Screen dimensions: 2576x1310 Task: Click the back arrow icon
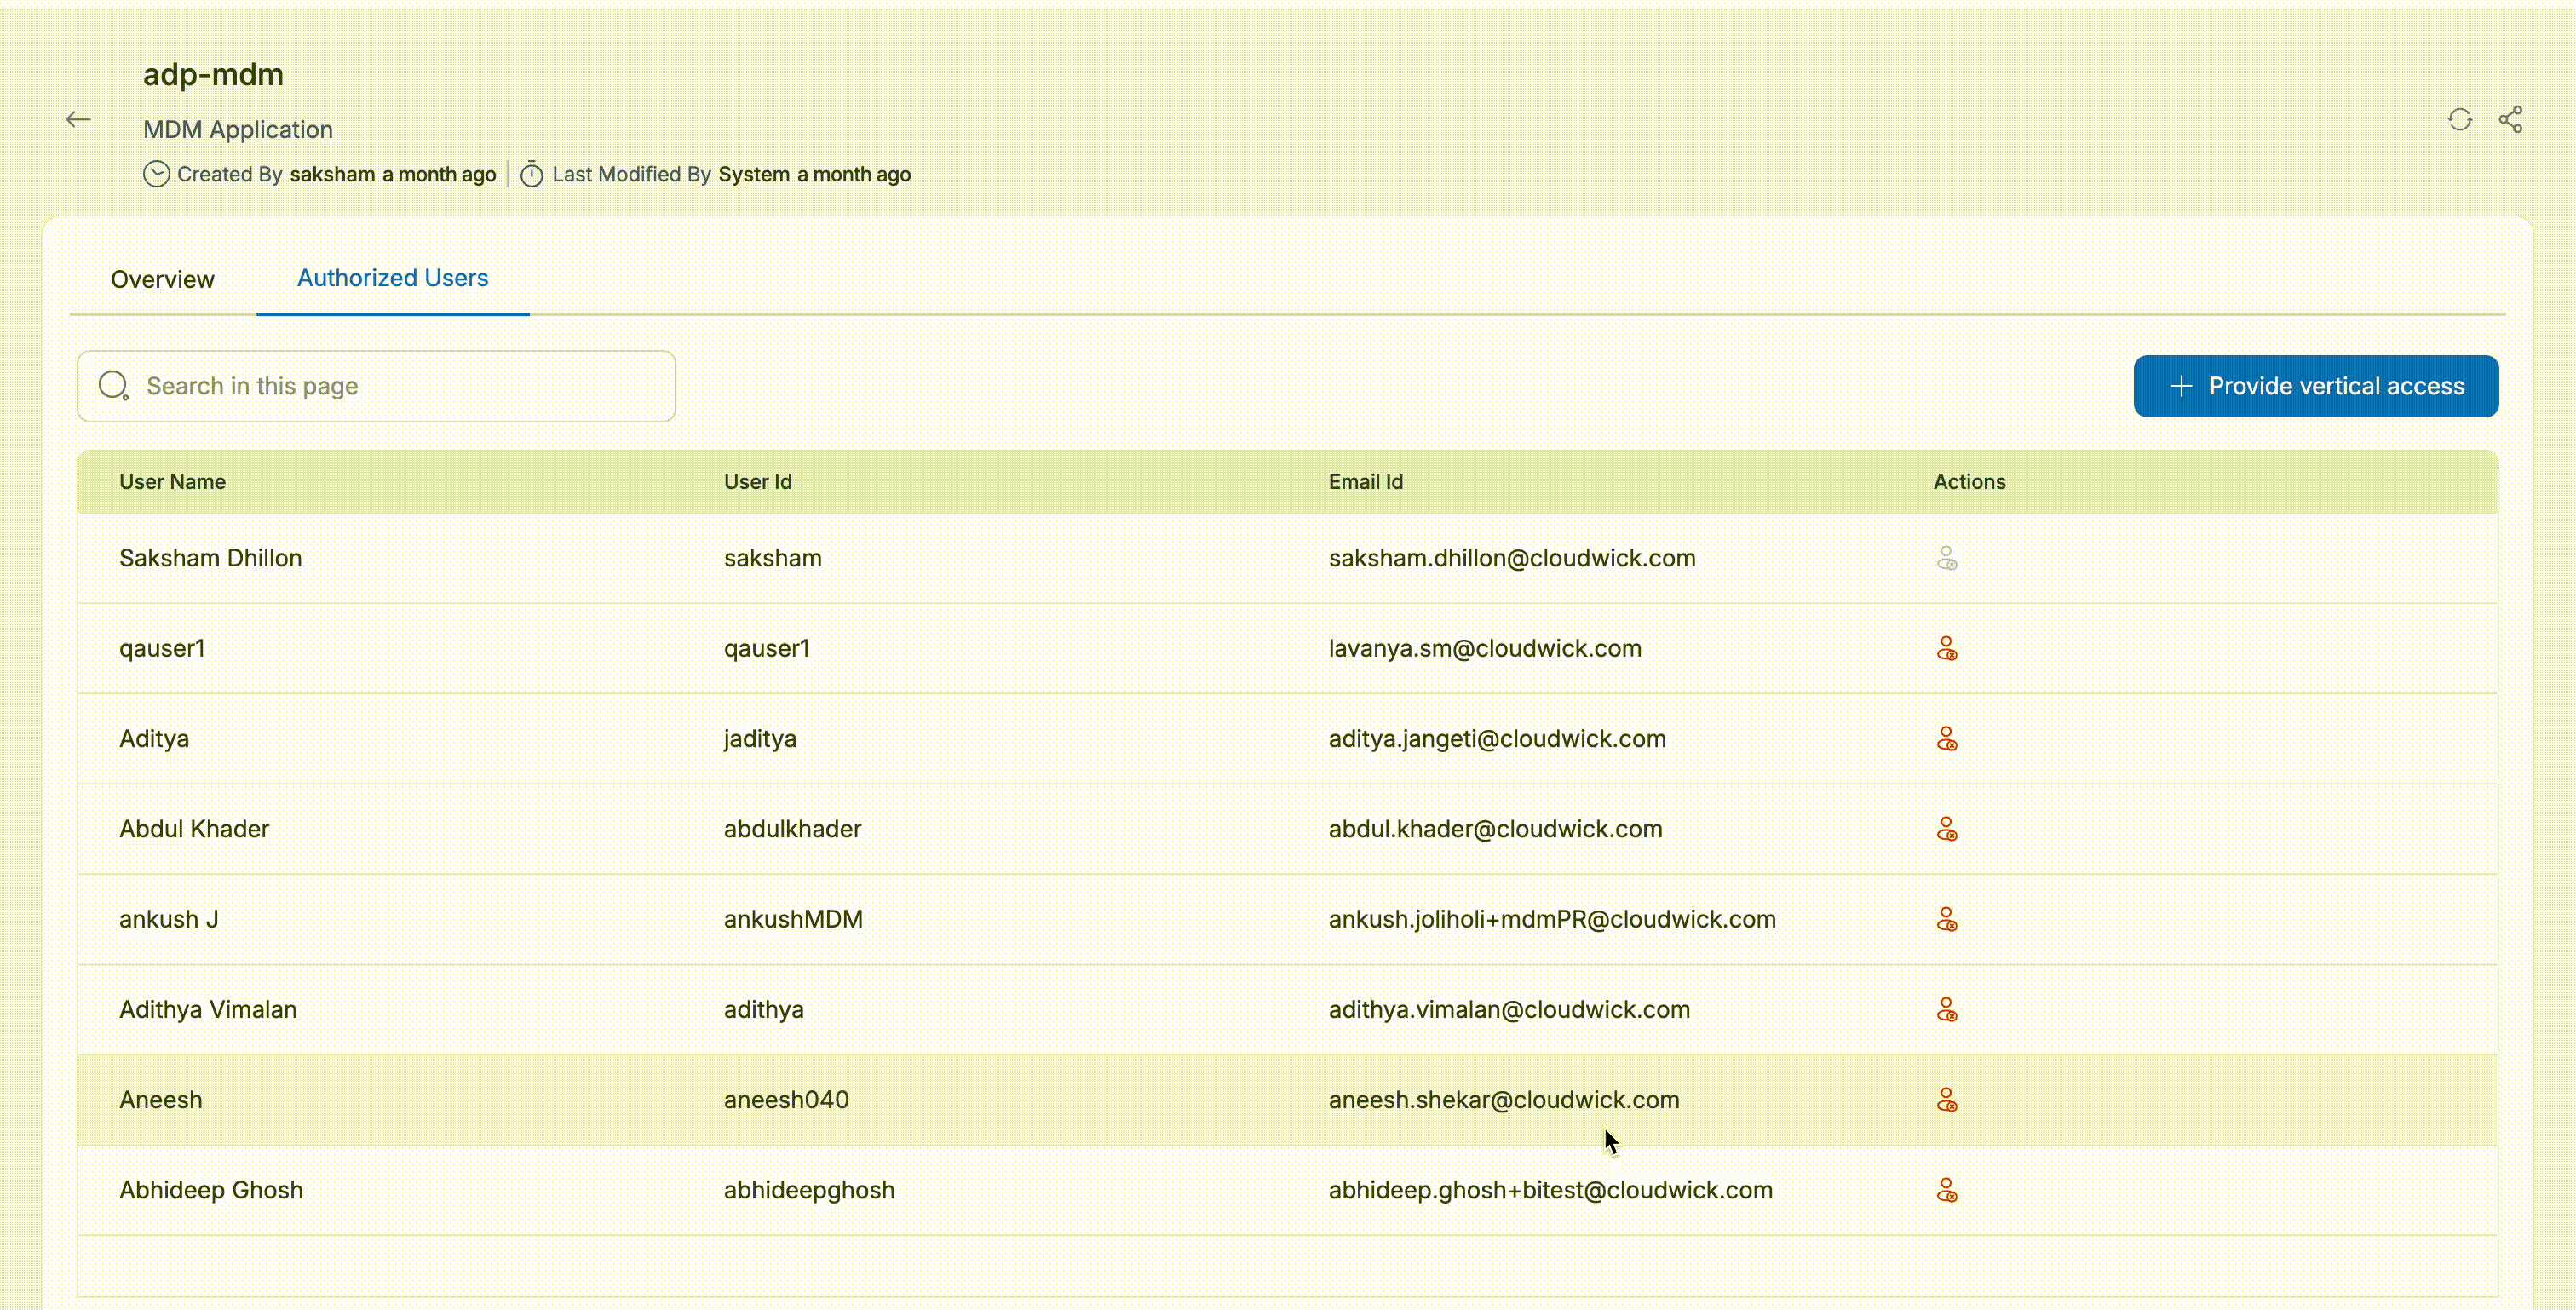(78, 120)
